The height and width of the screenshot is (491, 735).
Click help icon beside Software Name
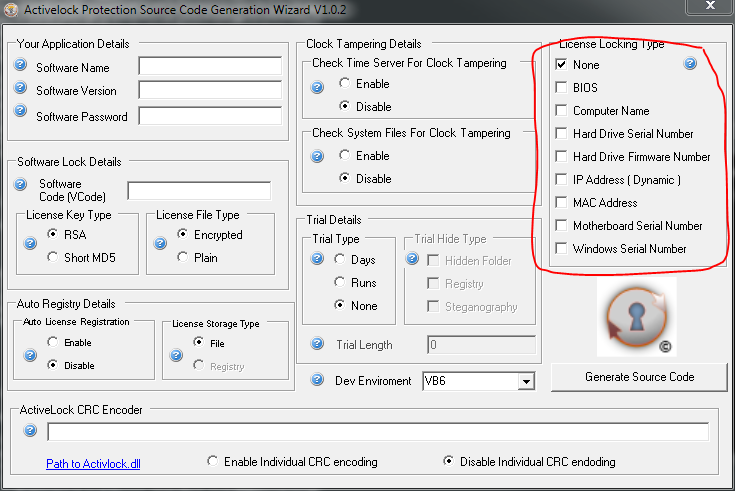pos(20,64)
